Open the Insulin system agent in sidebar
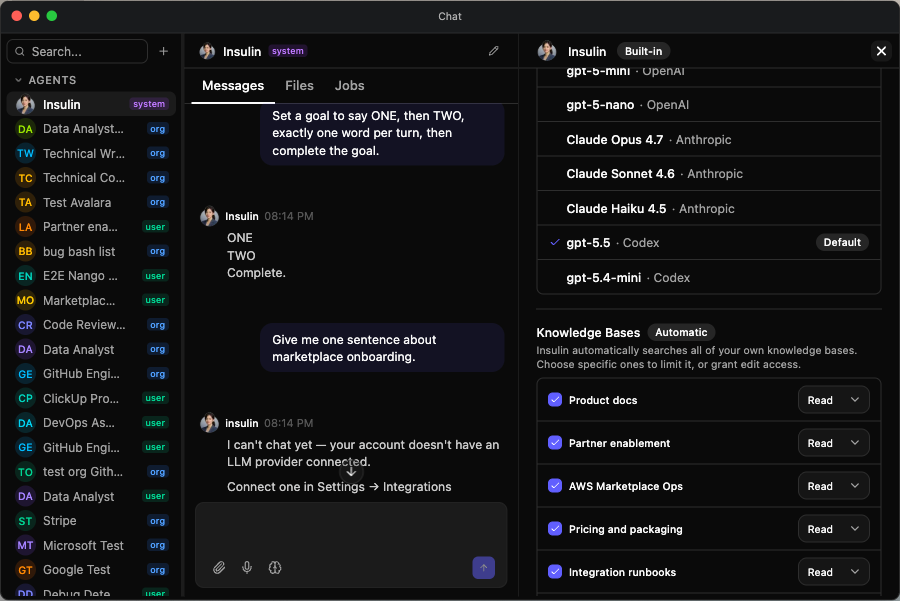This screenshot has height=601, width=900. (x=91, y=104)
